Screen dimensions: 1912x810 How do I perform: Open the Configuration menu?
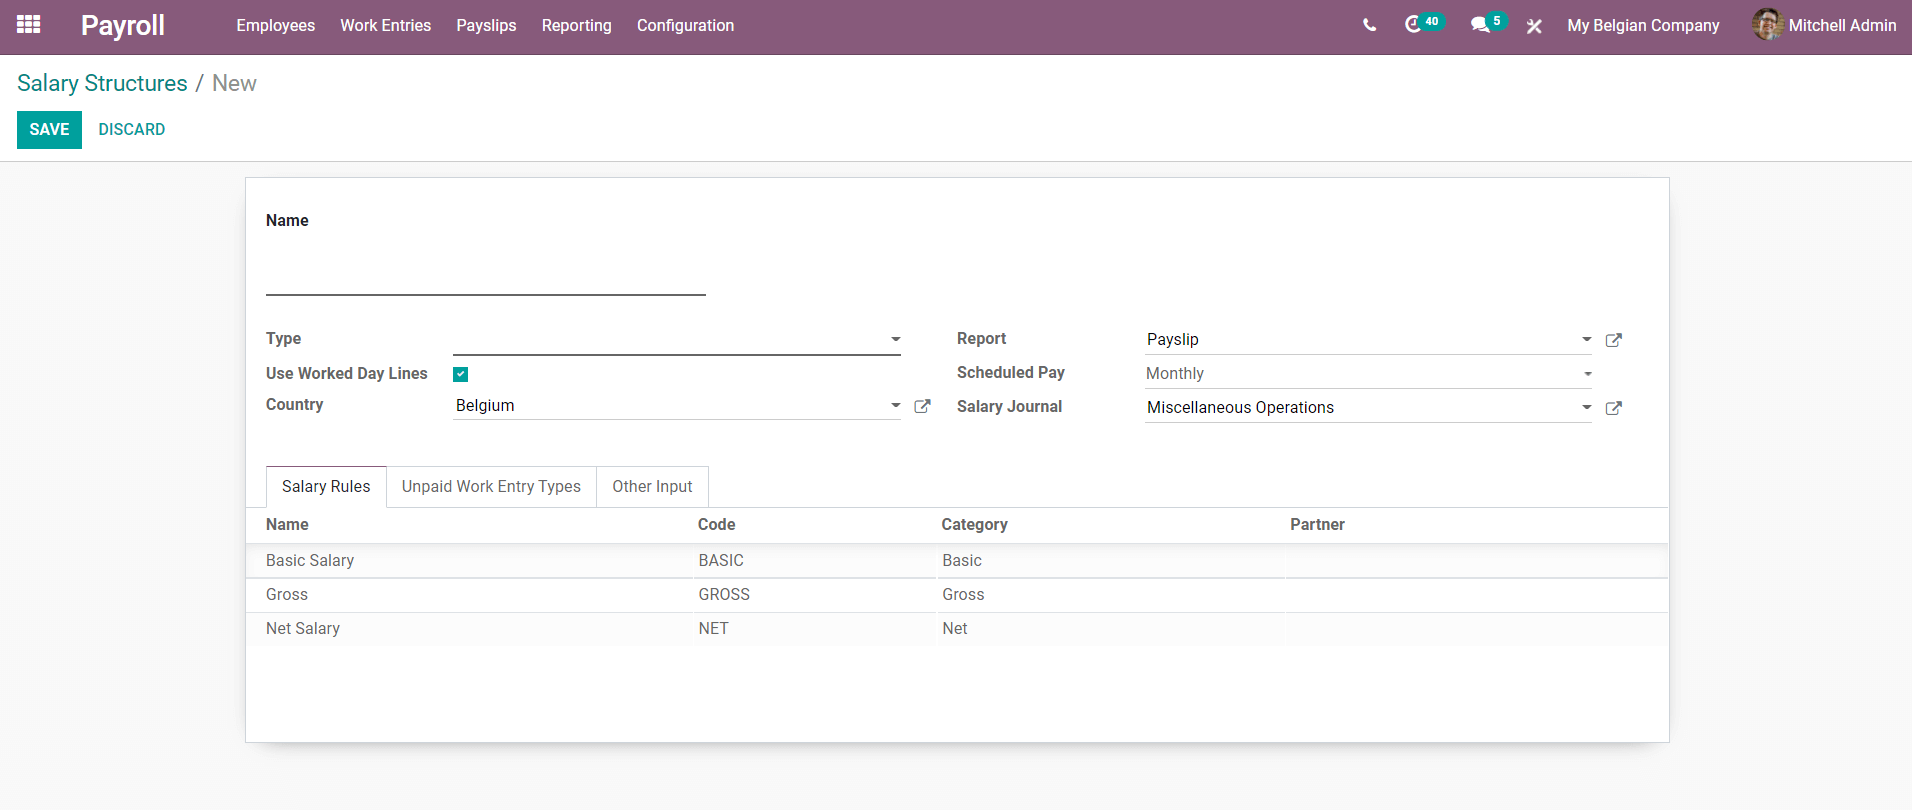[685, 26]
